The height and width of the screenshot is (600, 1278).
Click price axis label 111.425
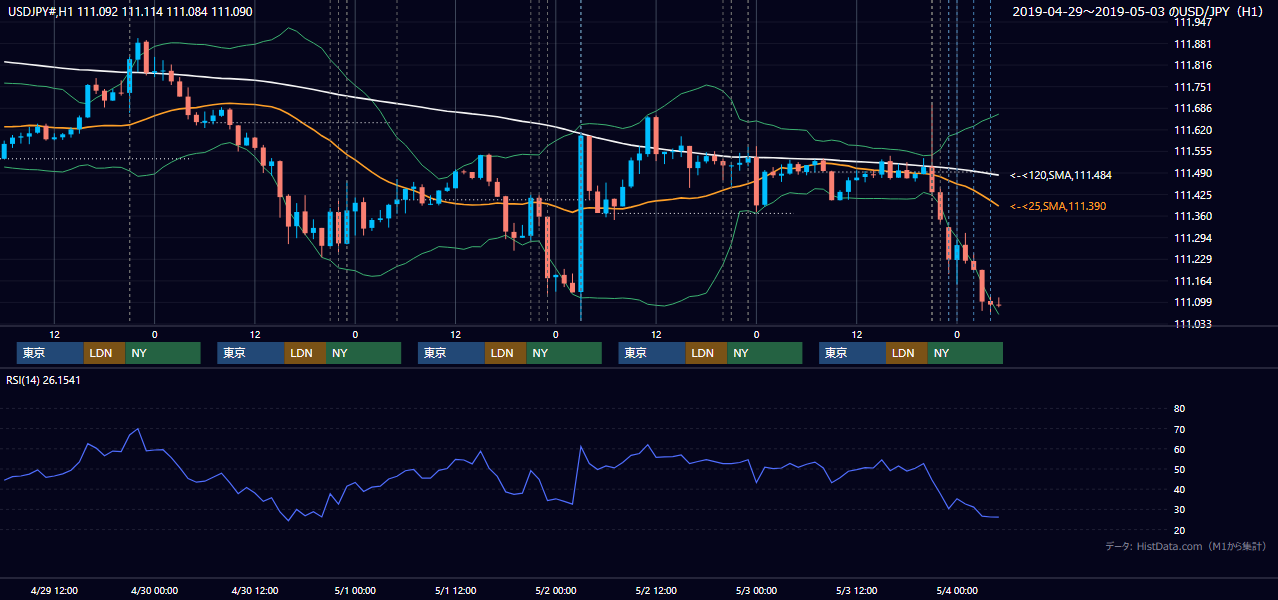(x=1192, y=195)
